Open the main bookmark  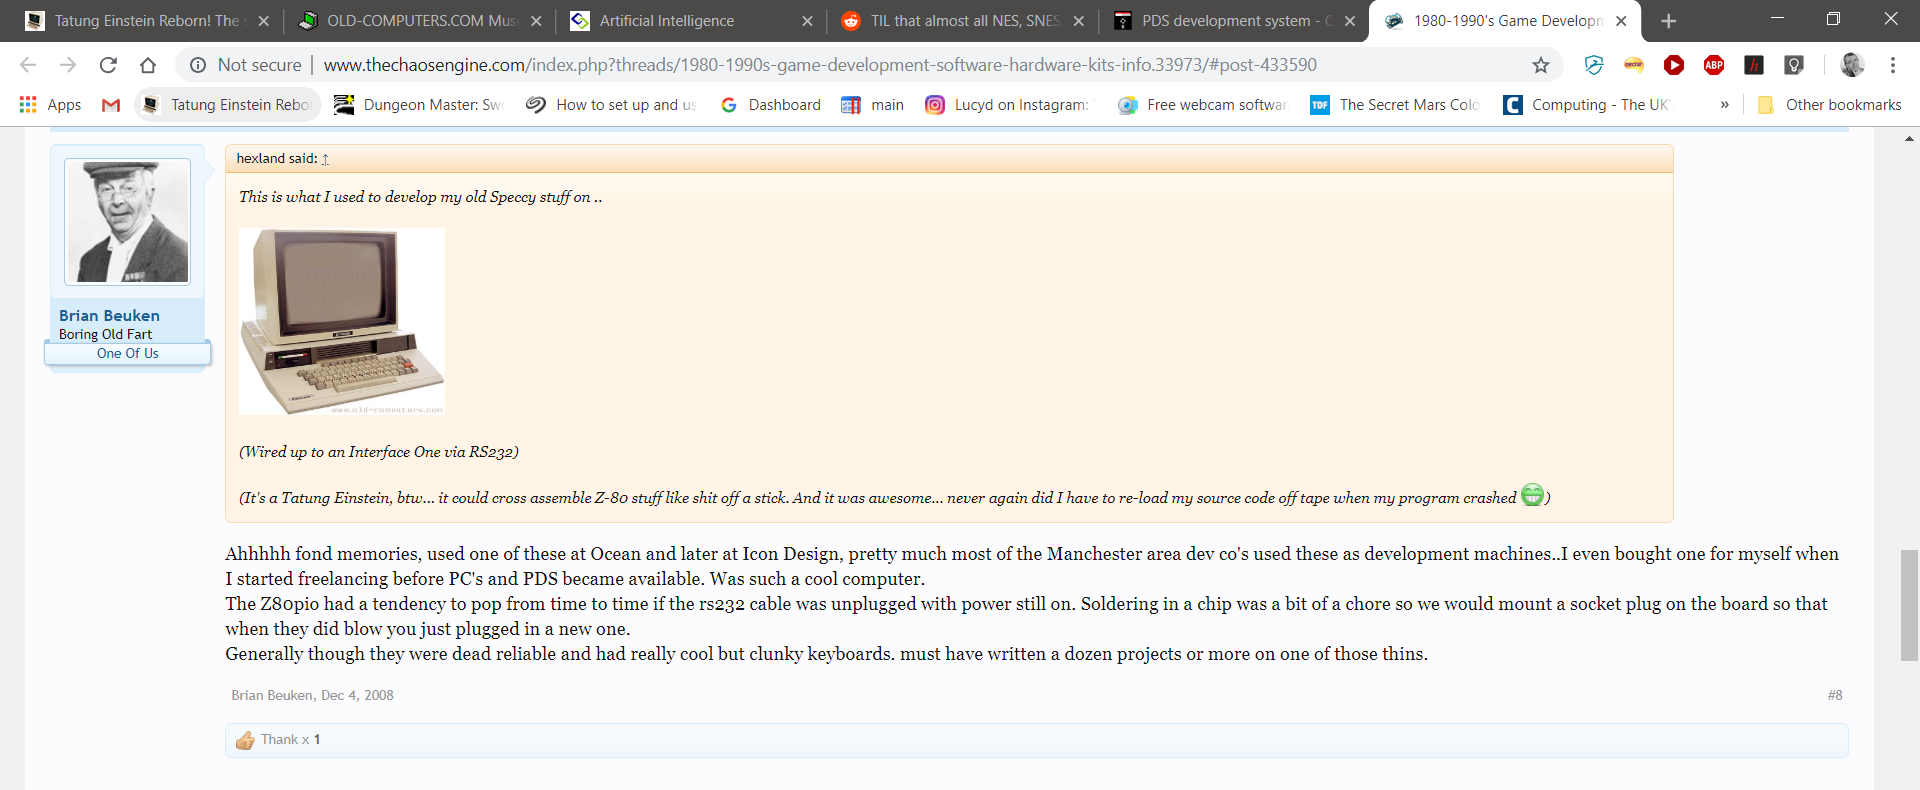[873, 105]
